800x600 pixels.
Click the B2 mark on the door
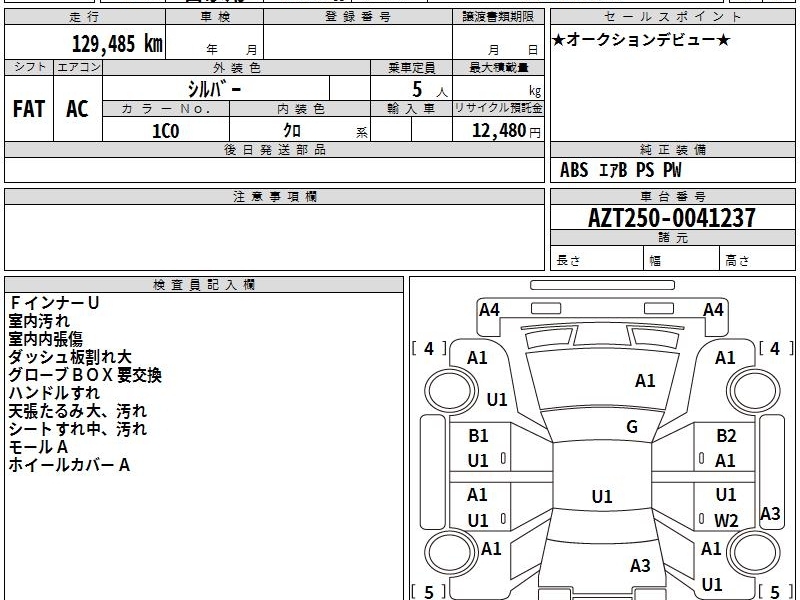726,436
